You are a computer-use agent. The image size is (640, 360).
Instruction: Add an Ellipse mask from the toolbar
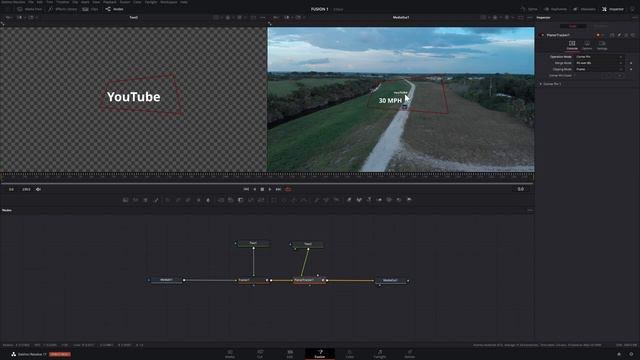(284, 200)
